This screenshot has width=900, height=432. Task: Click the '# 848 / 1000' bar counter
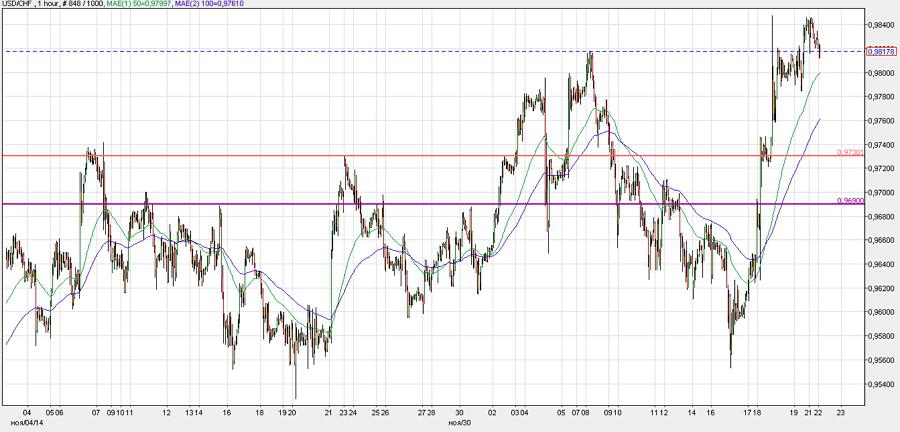81,3
